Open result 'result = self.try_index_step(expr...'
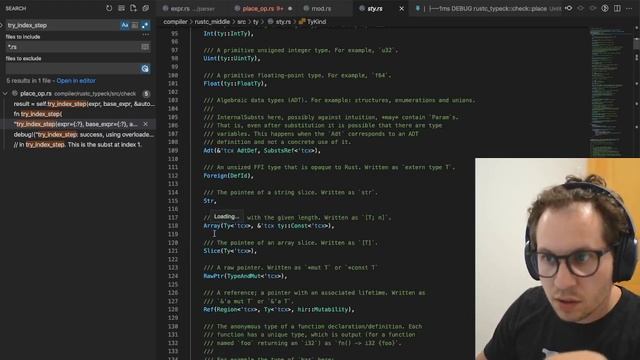The image size is (640, 360). tap(84, 104)
